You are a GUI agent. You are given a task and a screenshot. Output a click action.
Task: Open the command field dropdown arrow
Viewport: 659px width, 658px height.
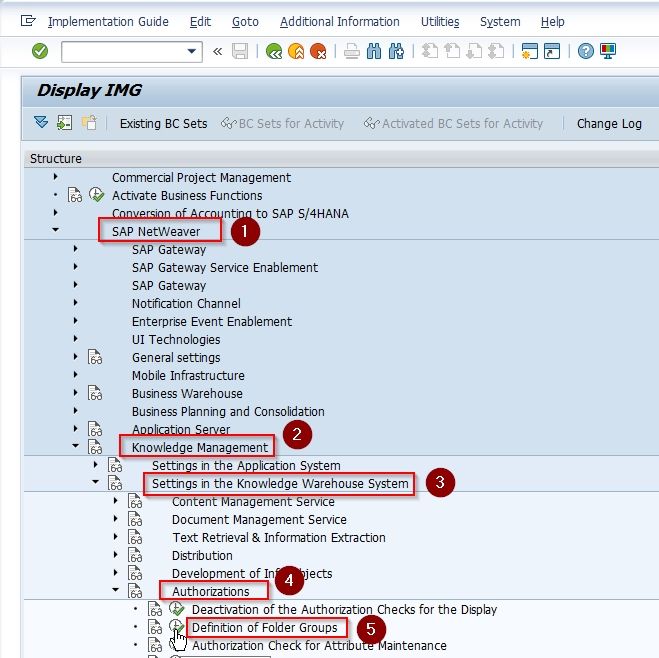click(x=192, y=51)
